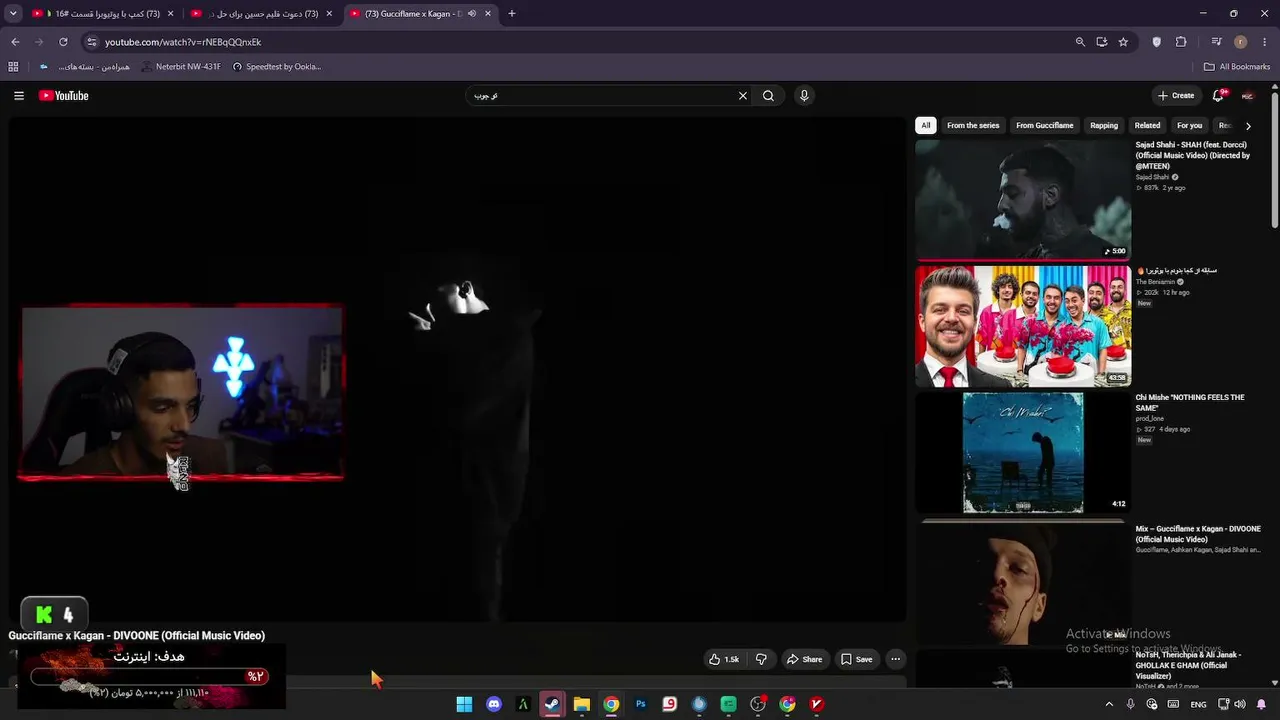
Task: View site information icon in address bar
Action: pos(91,42)
